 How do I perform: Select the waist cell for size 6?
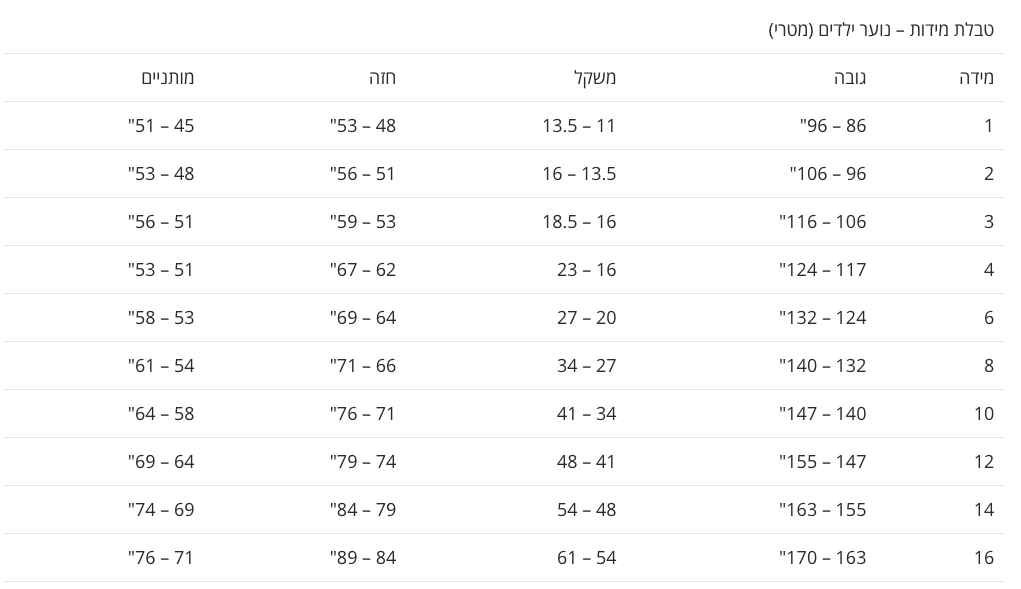161,317
